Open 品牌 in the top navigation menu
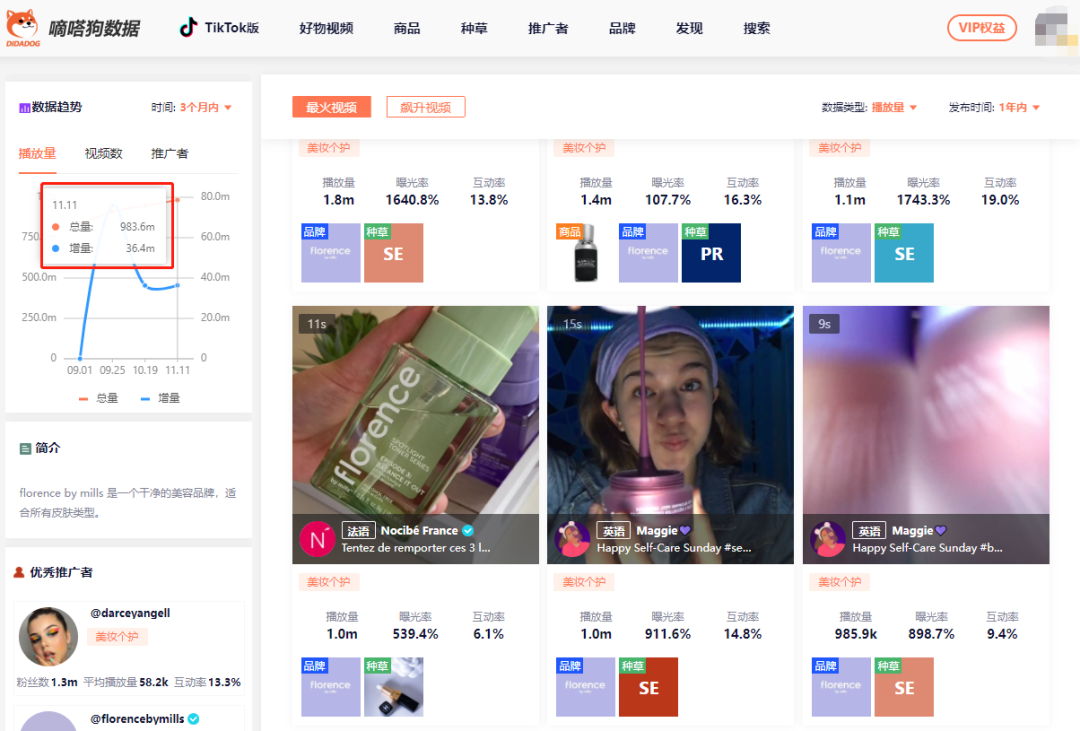 click(622, 28)
